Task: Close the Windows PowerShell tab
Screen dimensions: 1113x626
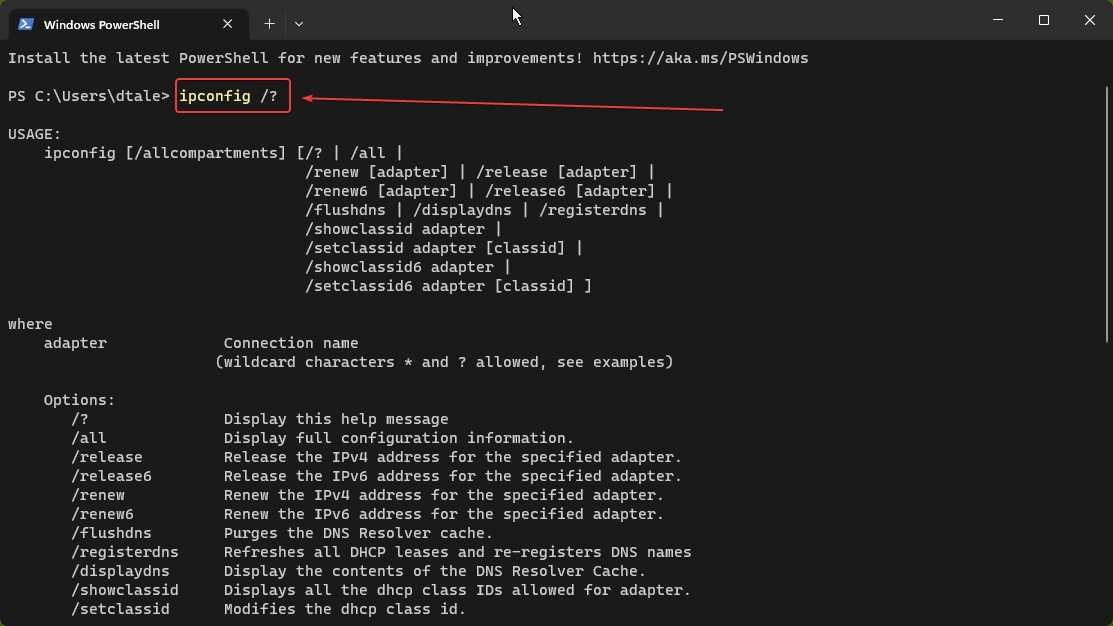Action: pyautogui.click(x=227, y=24)
